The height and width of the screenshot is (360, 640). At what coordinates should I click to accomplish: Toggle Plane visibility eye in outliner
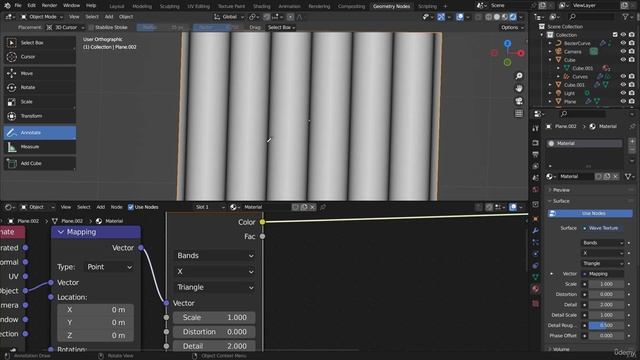pos(623,102)
